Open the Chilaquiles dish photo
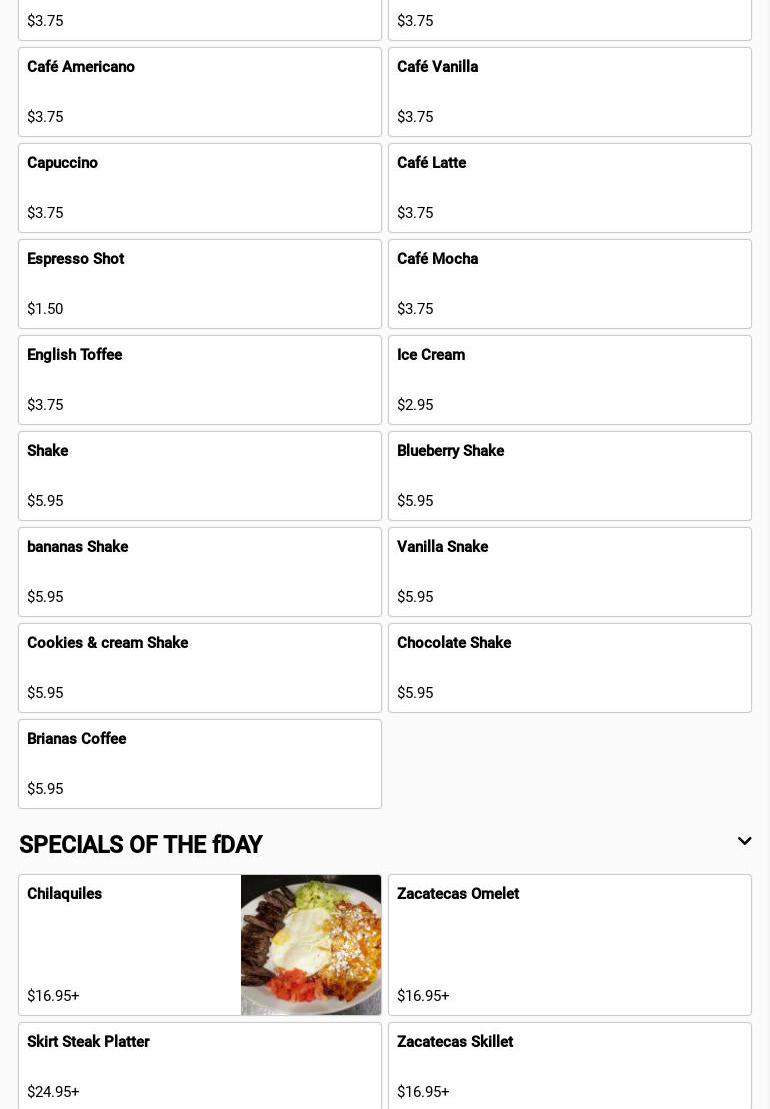770x1109 pixels. 310,945
